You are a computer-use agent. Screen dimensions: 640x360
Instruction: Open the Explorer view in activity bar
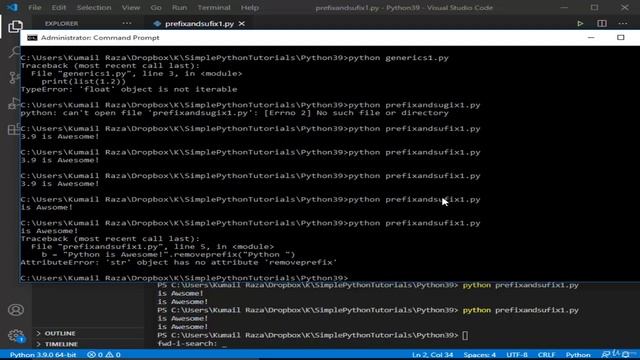pos(15,27)
